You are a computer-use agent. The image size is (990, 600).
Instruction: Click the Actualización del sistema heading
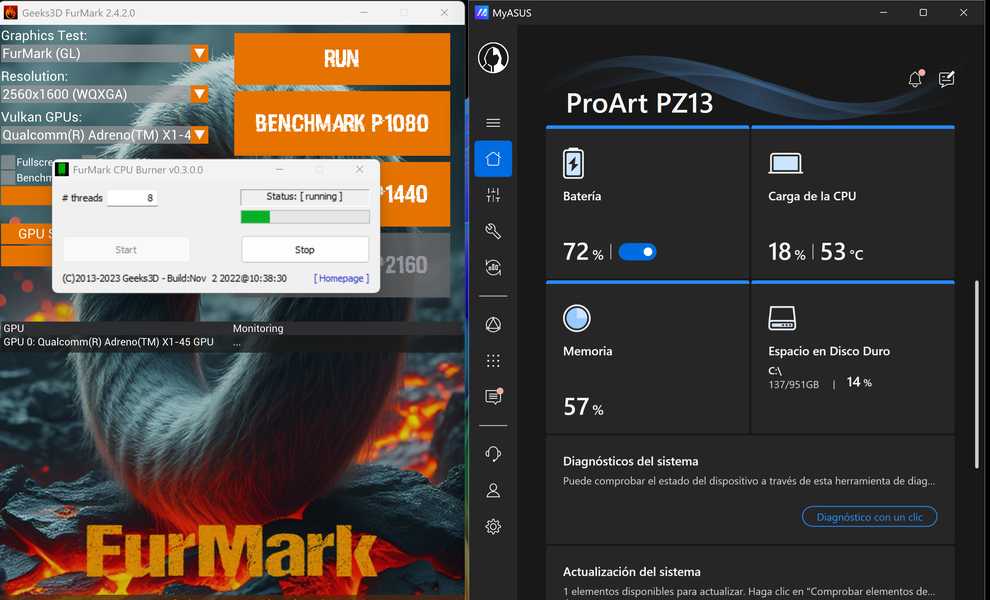632,572
